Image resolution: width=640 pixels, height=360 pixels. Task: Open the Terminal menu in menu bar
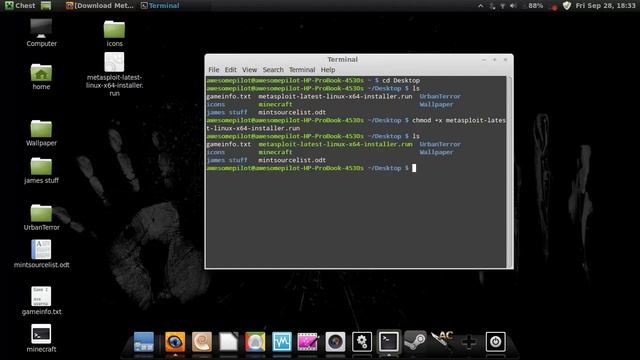(302, 70)
